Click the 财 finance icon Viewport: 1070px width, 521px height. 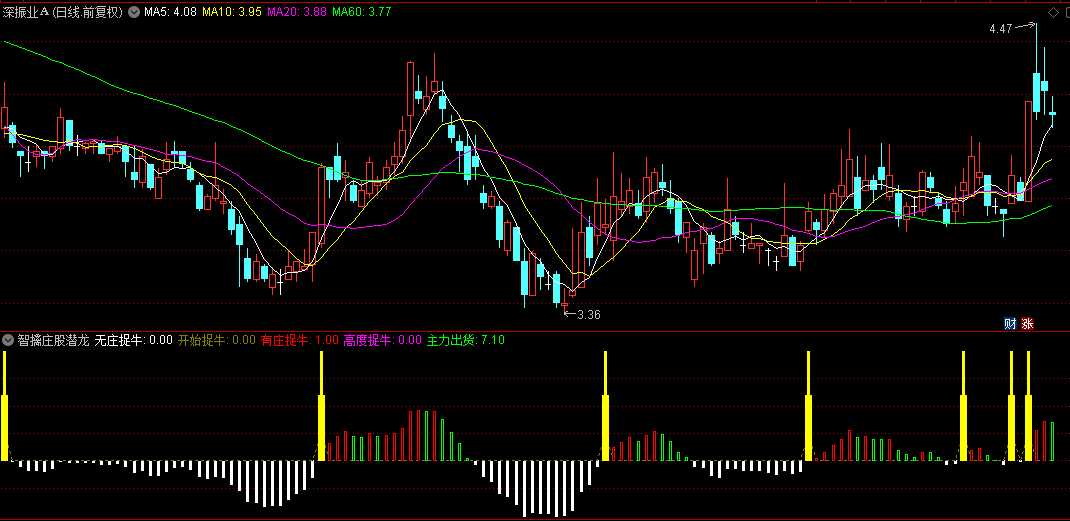1011,324
